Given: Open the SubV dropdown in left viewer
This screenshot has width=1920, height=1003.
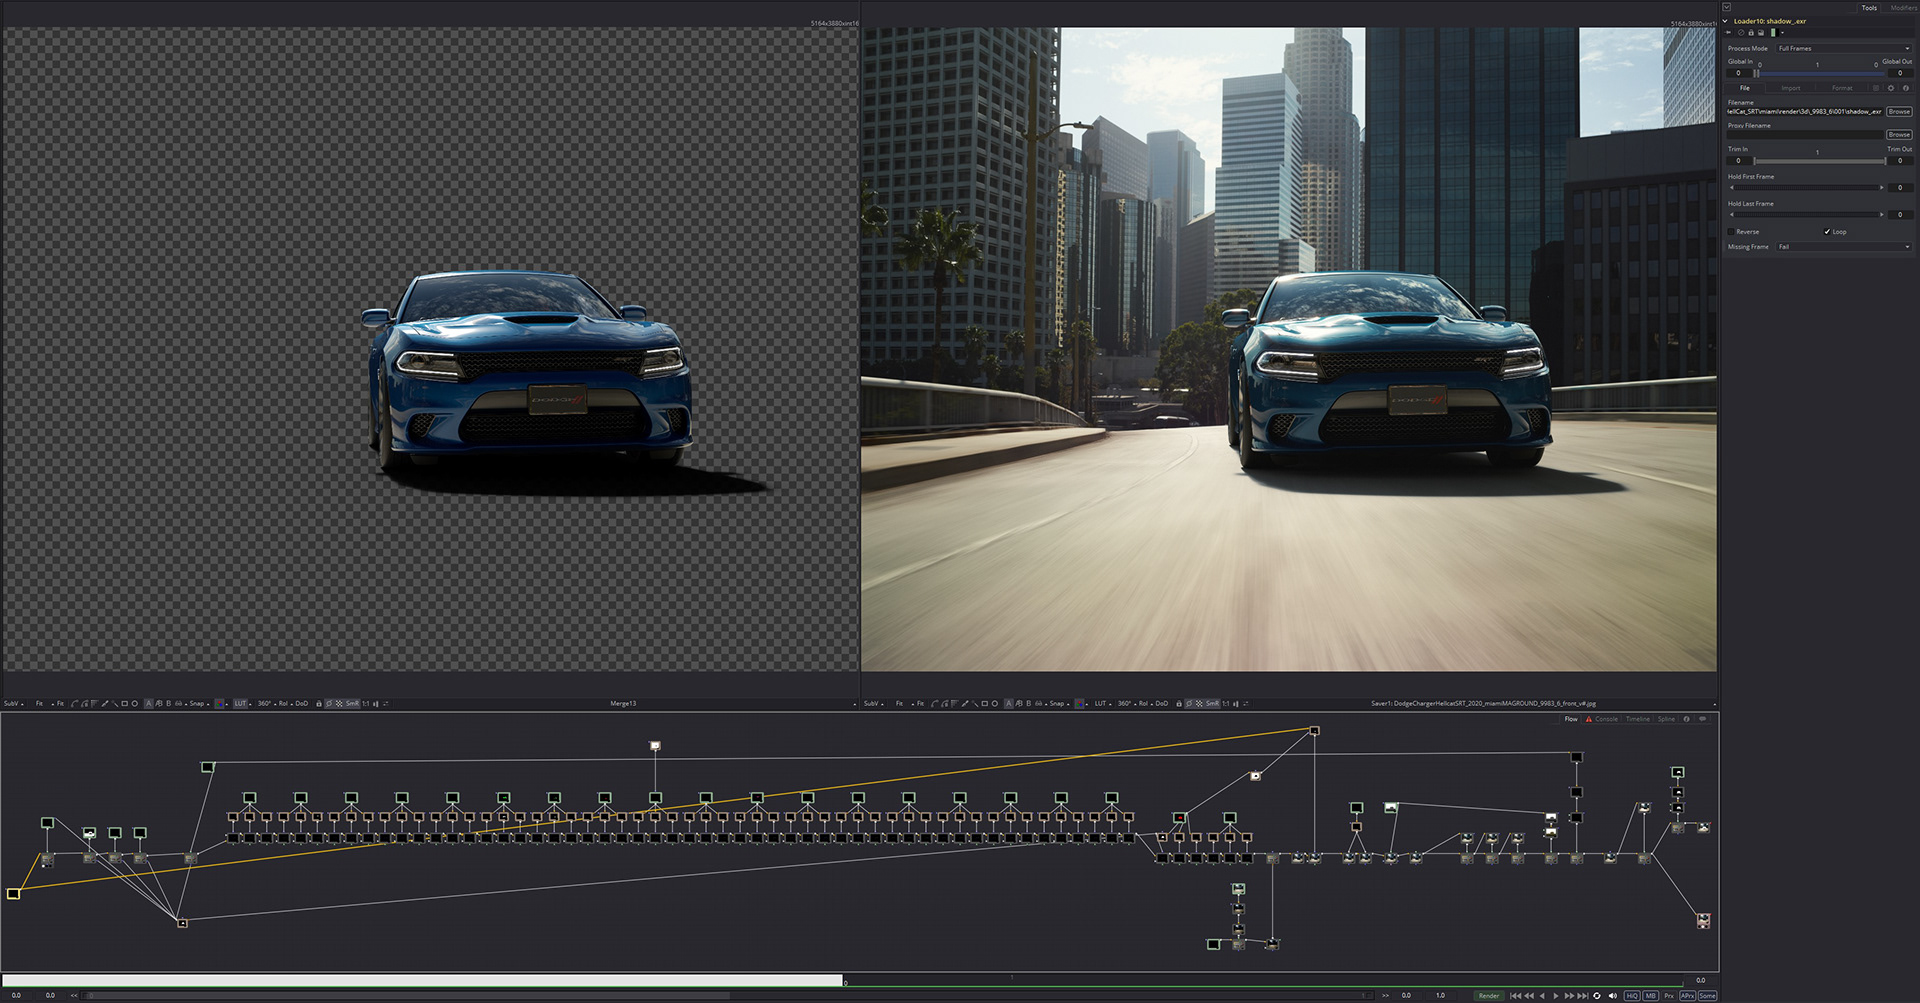Looking at the screenshot, I should point(13,703).
